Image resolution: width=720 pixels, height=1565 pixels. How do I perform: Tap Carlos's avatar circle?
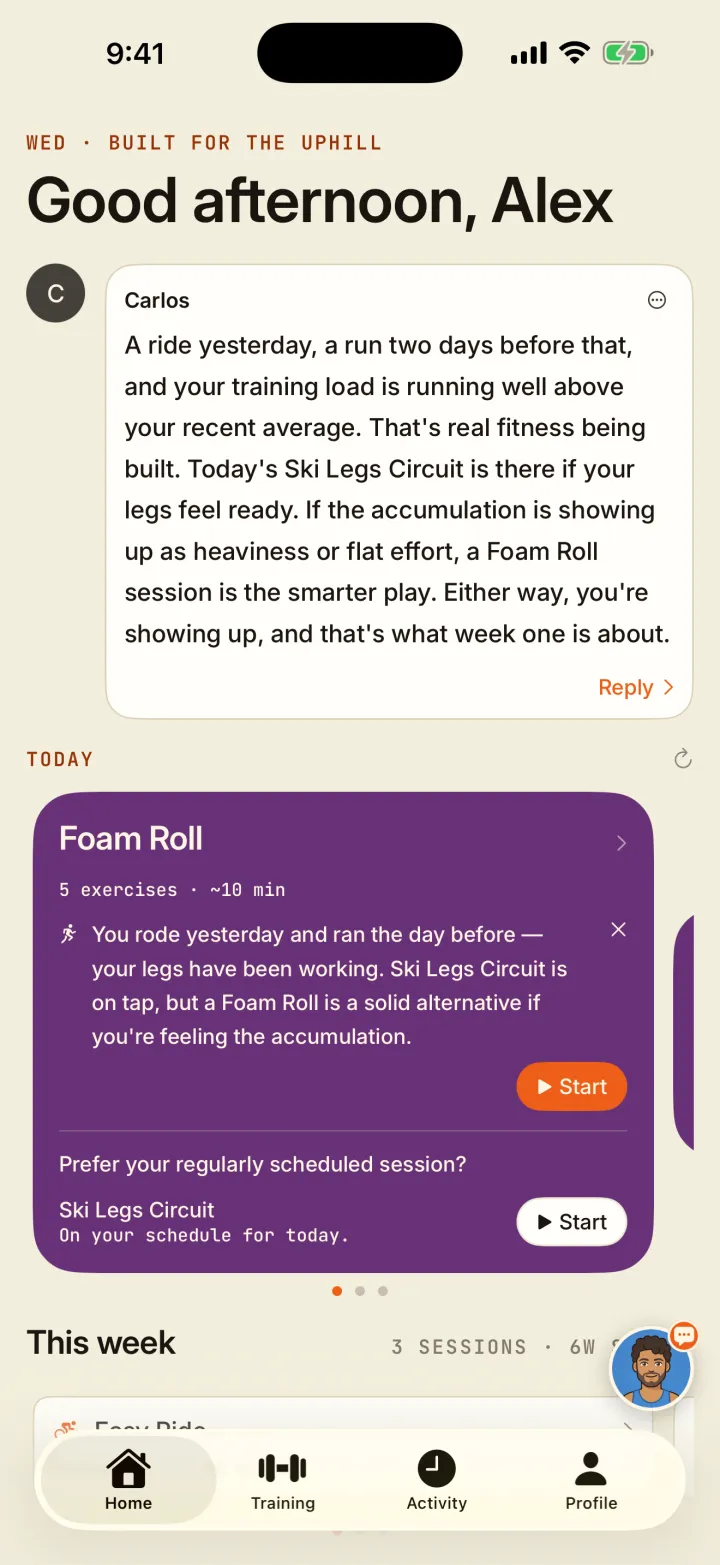click(56, 293)
